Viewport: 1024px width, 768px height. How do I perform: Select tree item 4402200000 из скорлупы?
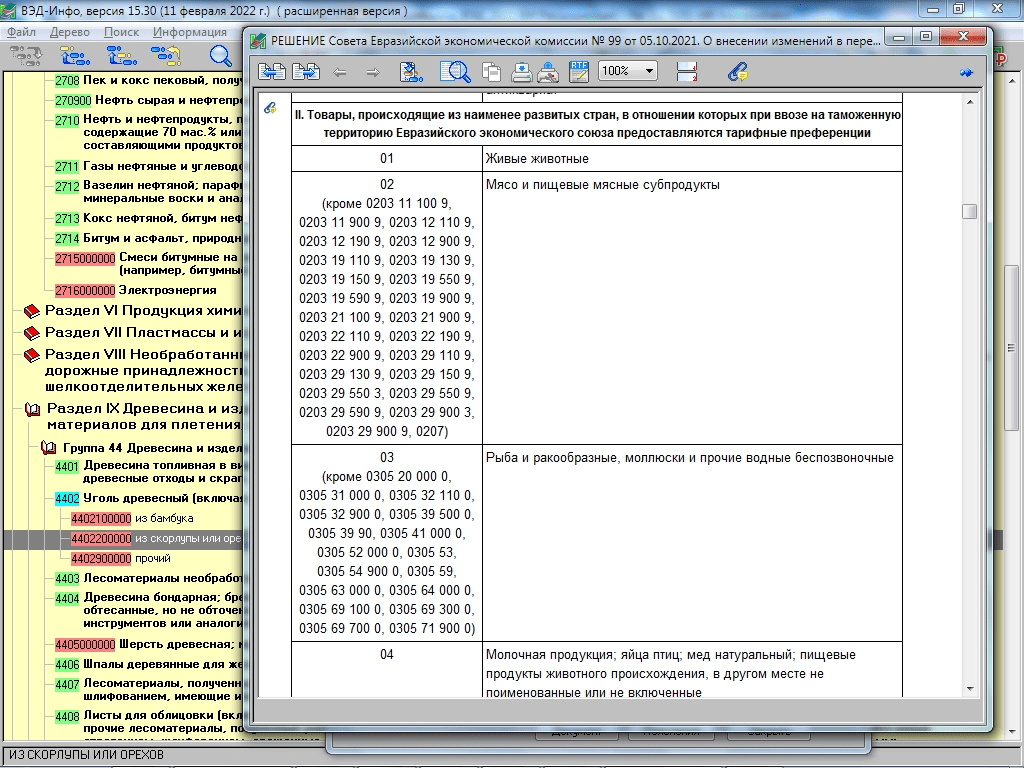point(101,539)
